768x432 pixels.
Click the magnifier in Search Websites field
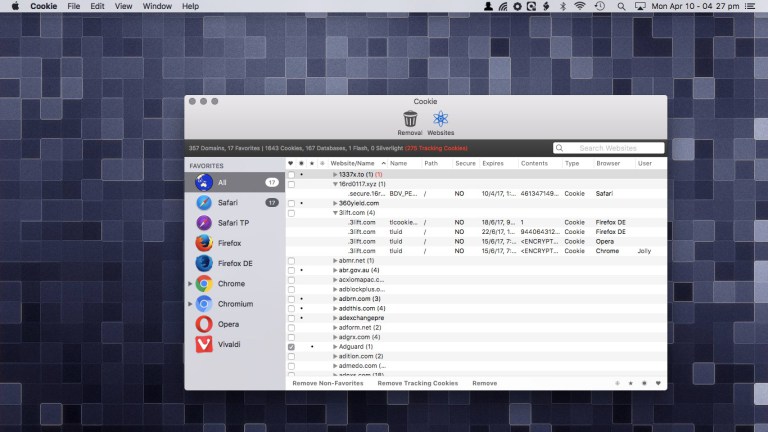[559, 148]
